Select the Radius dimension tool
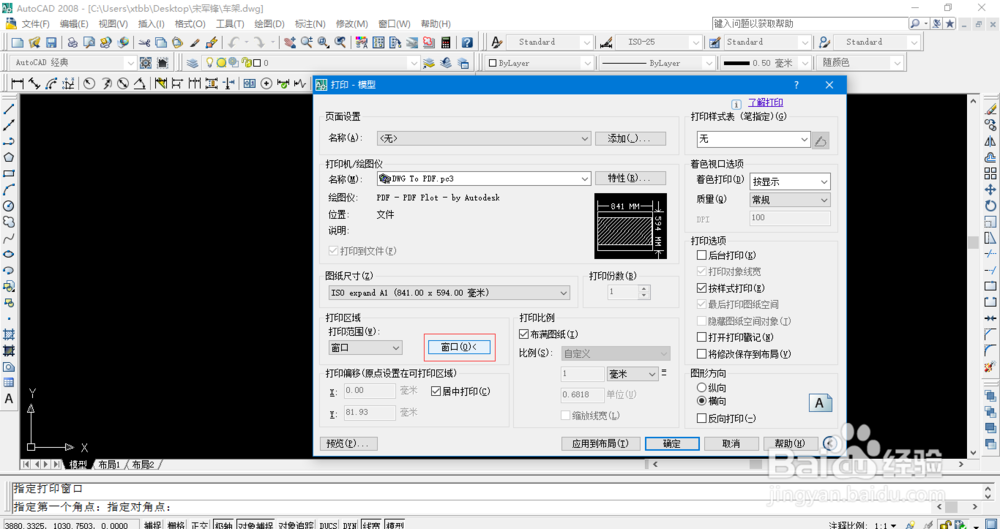Image resolution: width=1000 pixels, height=529 pixels. pyautogui.click(x=89, y=84)
